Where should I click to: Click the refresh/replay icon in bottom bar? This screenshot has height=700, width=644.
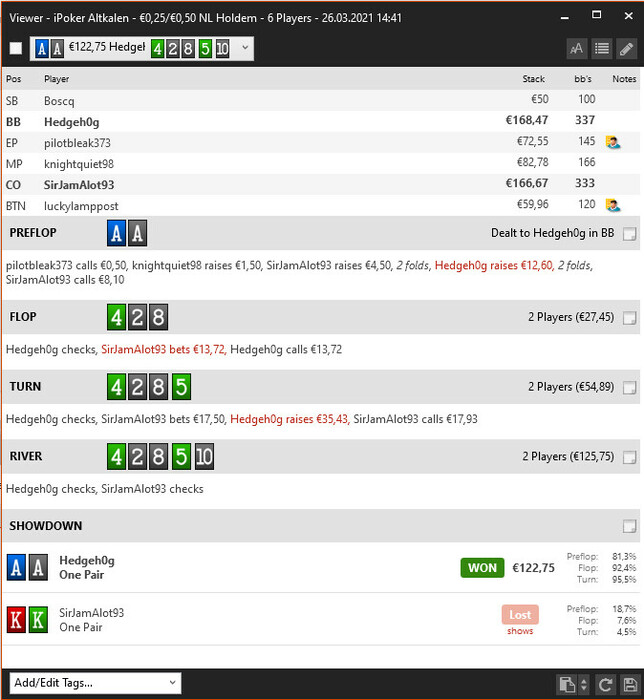tap(606, 684)
